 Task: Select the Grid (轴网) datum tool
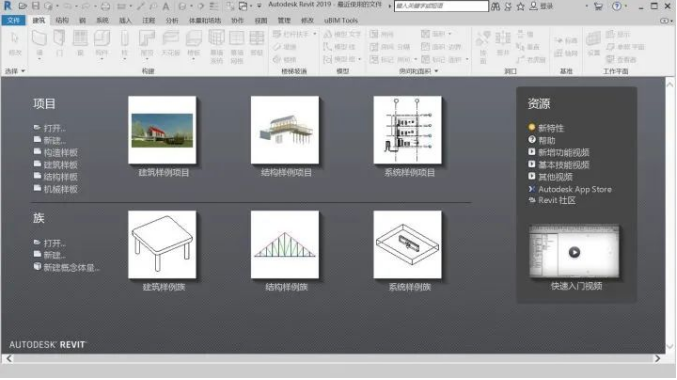coord(566,53)
